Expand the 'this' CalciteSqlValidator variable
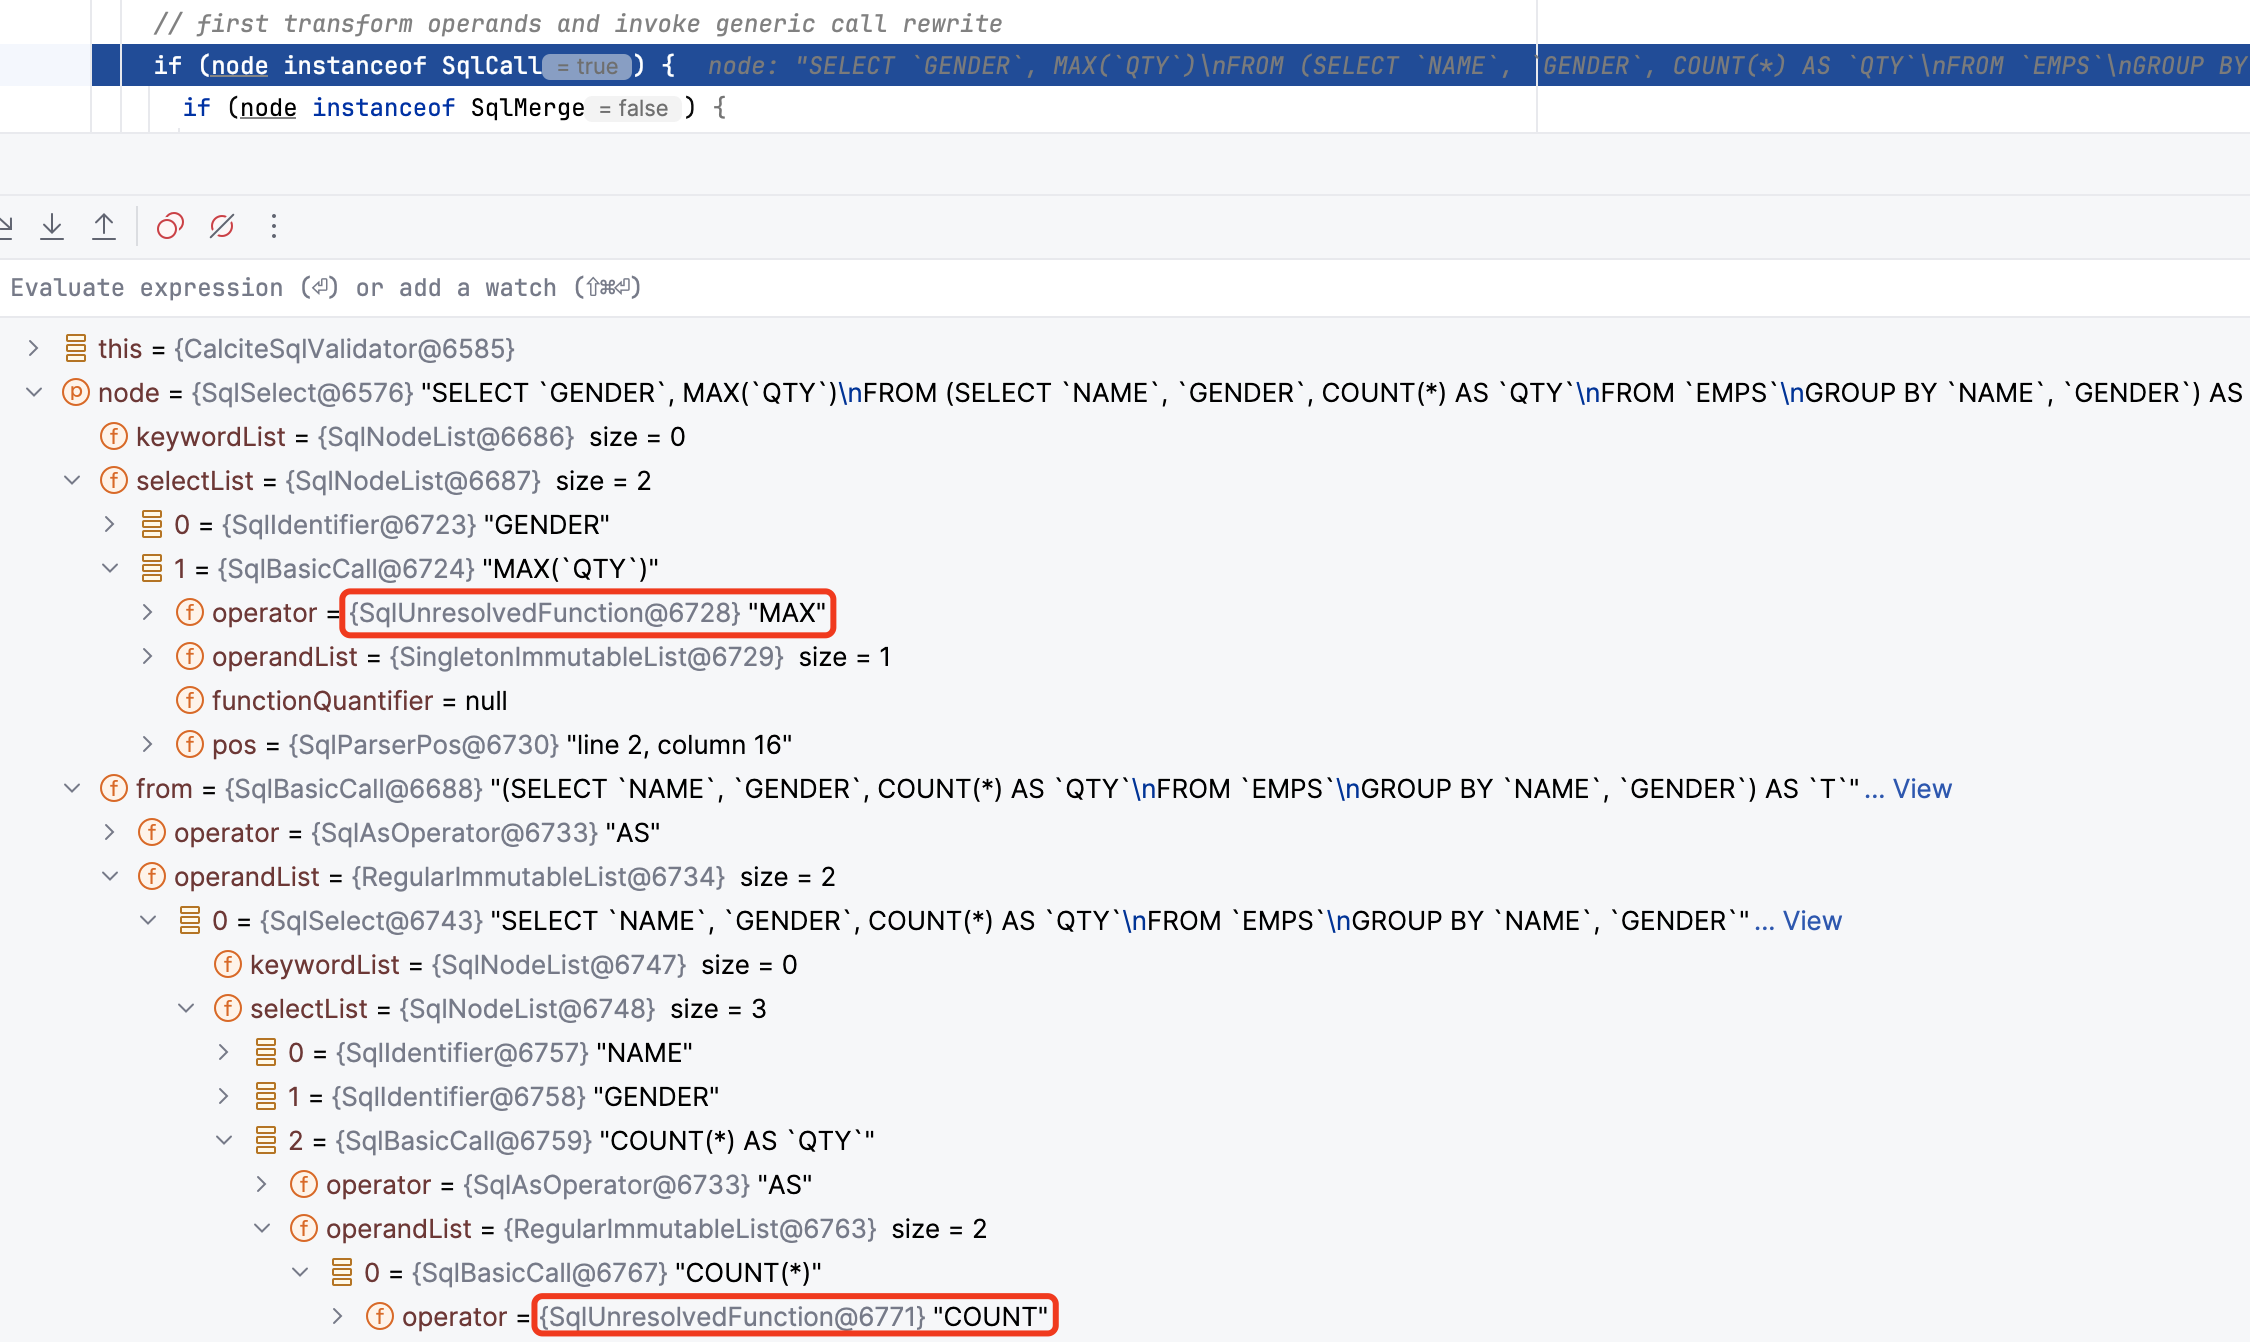Image resolution: width=2250 pixels, height=1342 pixels. (33, 349)
